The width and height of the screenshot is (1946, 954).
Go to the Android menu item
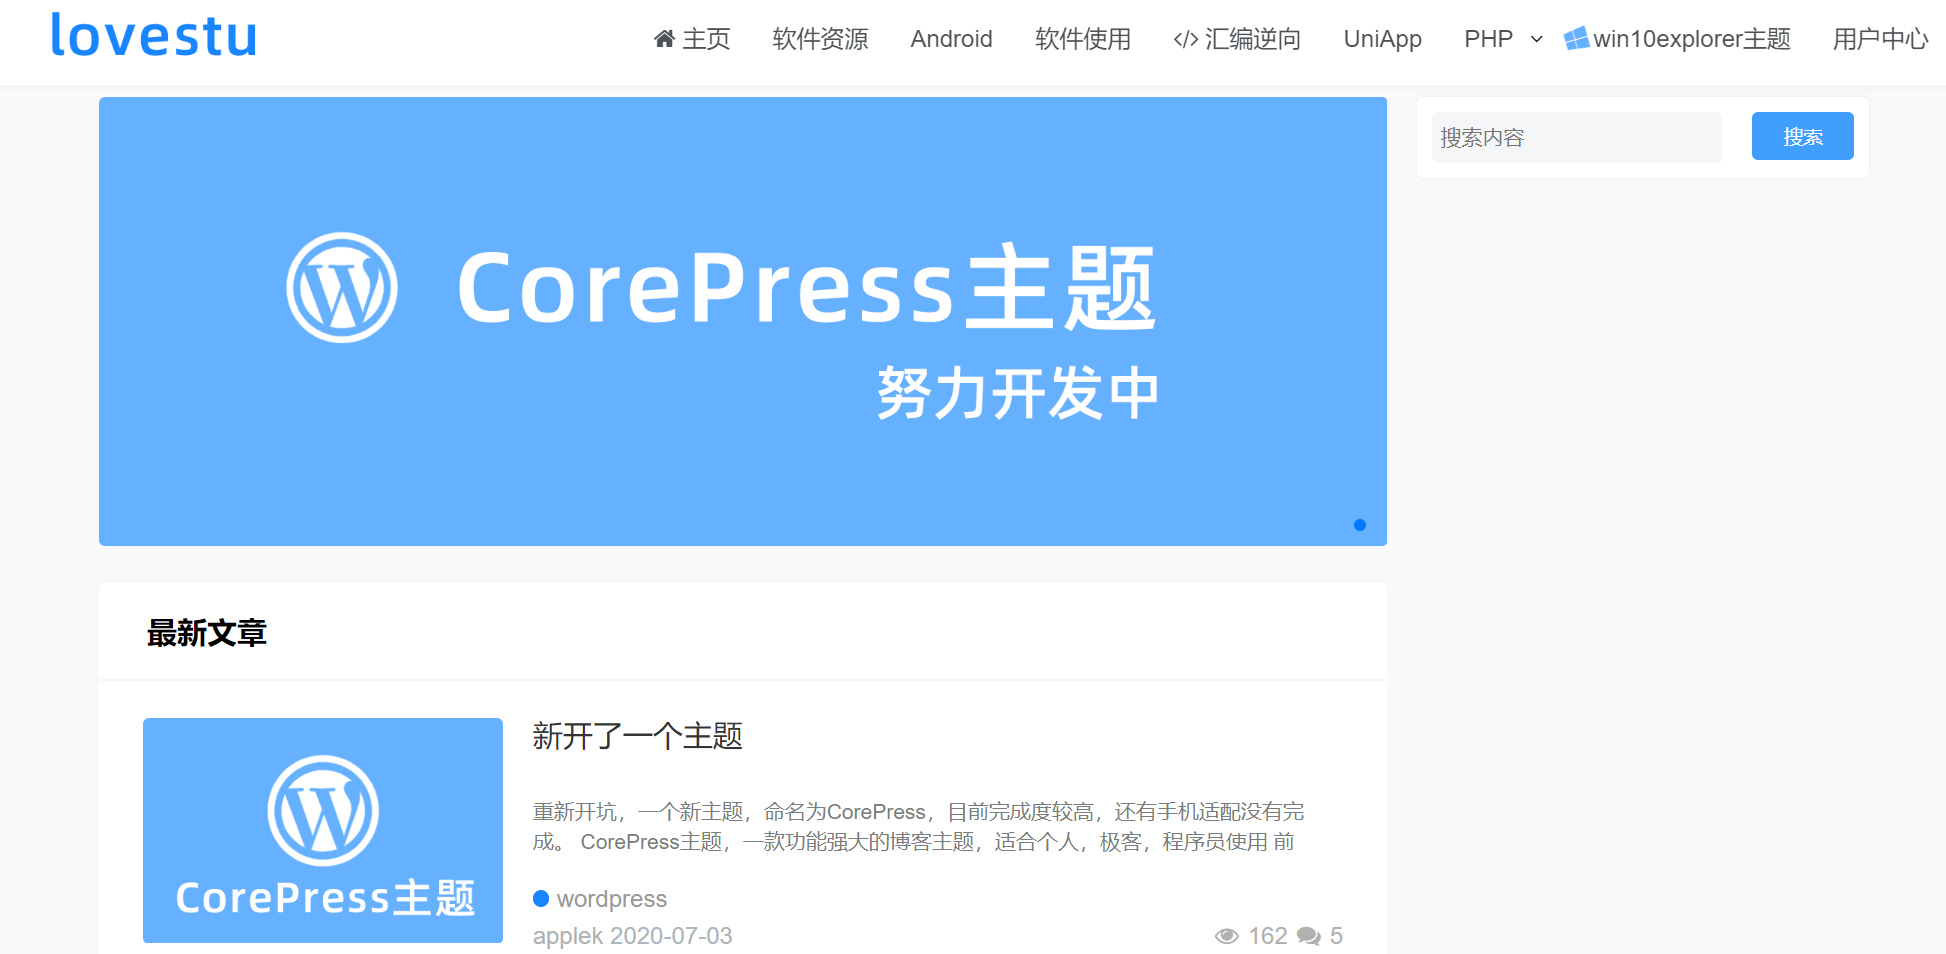click(951, 39)
